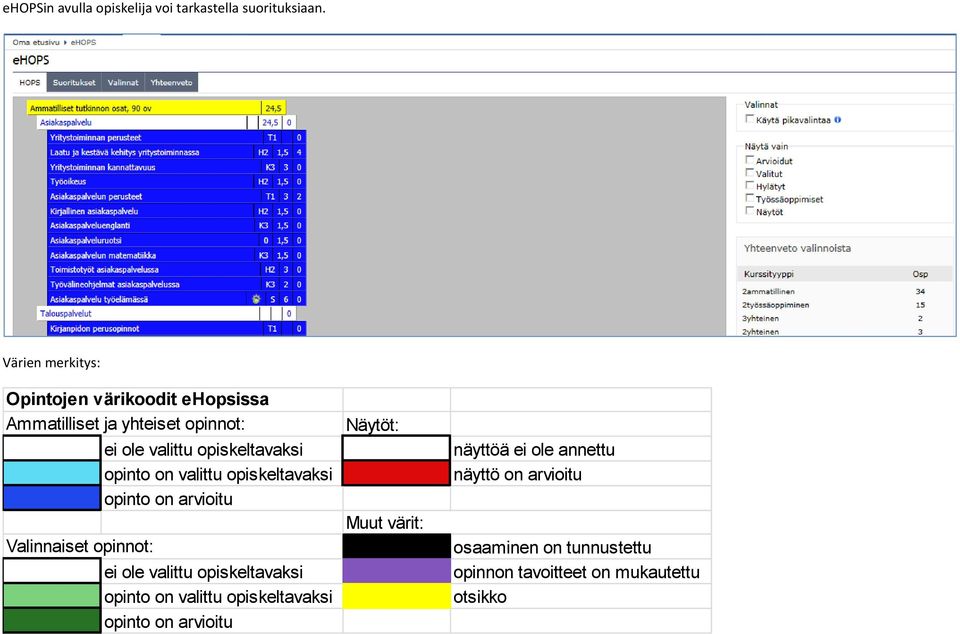Click the dark blue 'opinto on arvioitu' swatch
The image size is (960, 634).
(x=51, y=498)
